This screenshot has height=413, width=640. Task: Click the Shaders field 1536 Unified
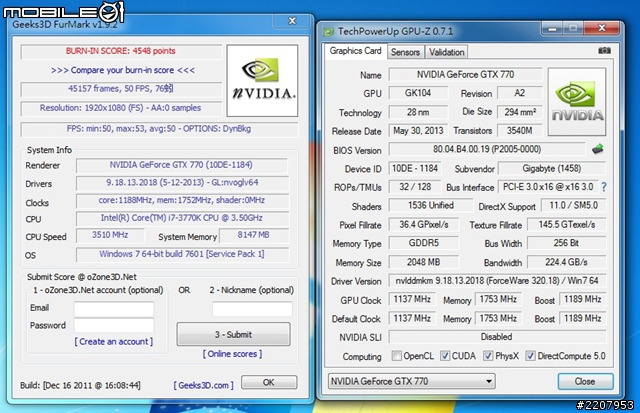click(431, 206)
